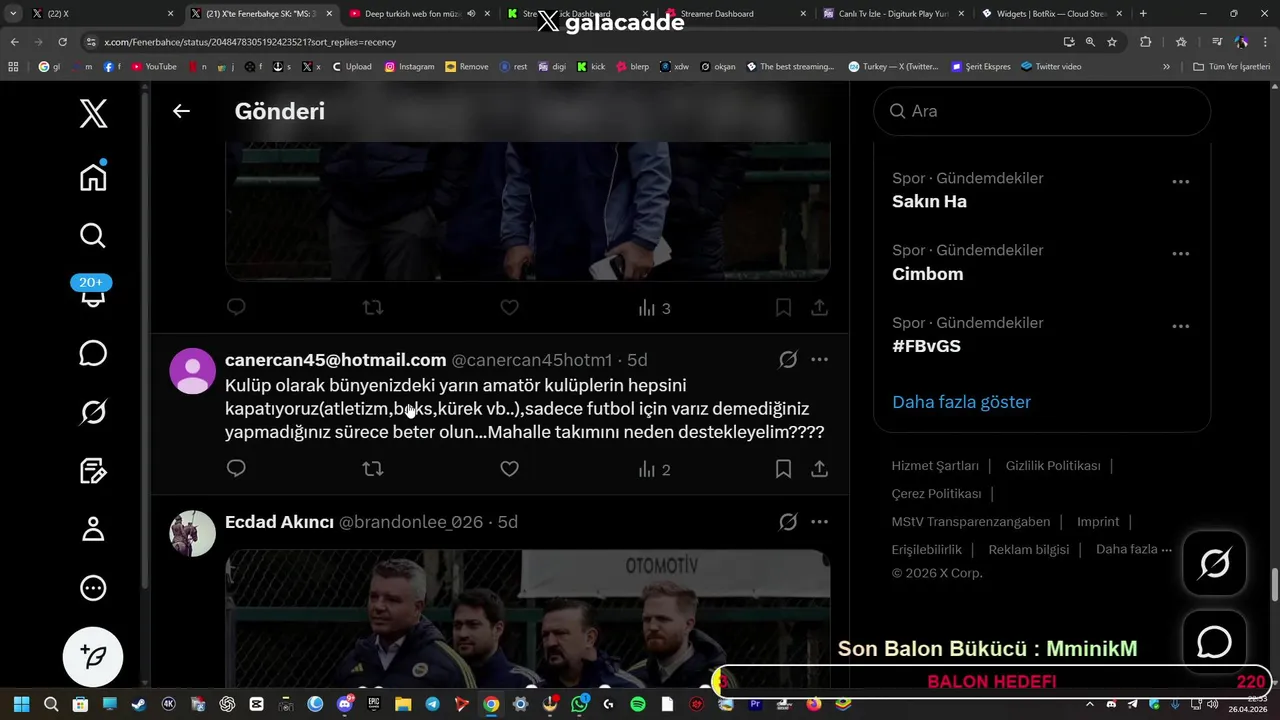
Task: Open the Home feed icon in sidebar
Action: coord(93,177)
